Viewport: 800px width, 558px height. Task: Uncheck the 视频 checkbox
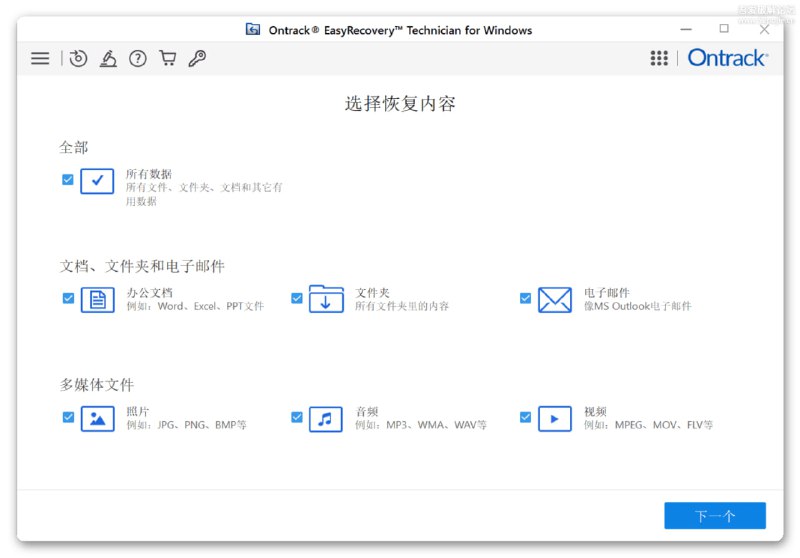525,417
